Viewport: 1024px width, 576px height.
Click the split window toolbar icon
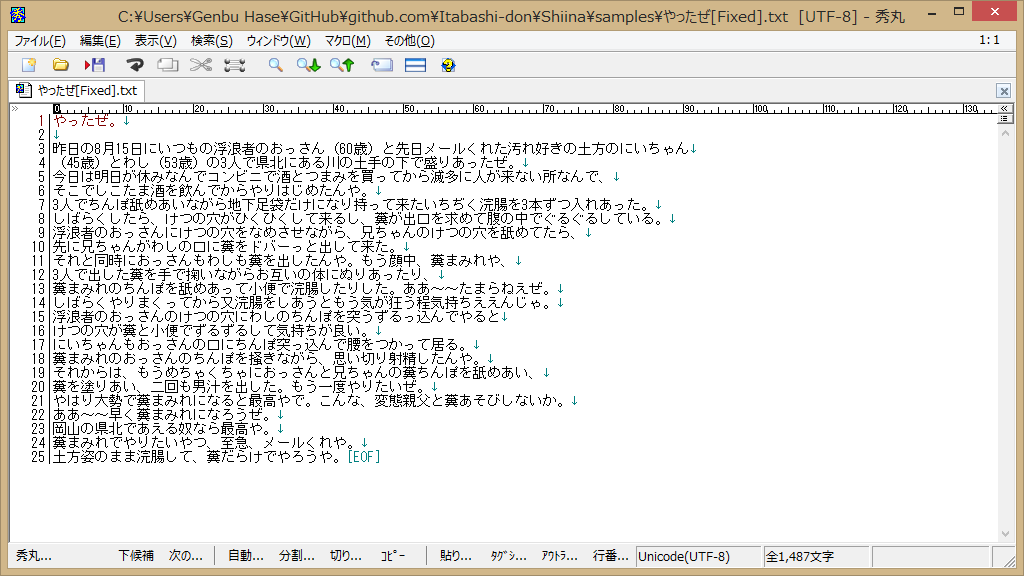tap(415, 65)
